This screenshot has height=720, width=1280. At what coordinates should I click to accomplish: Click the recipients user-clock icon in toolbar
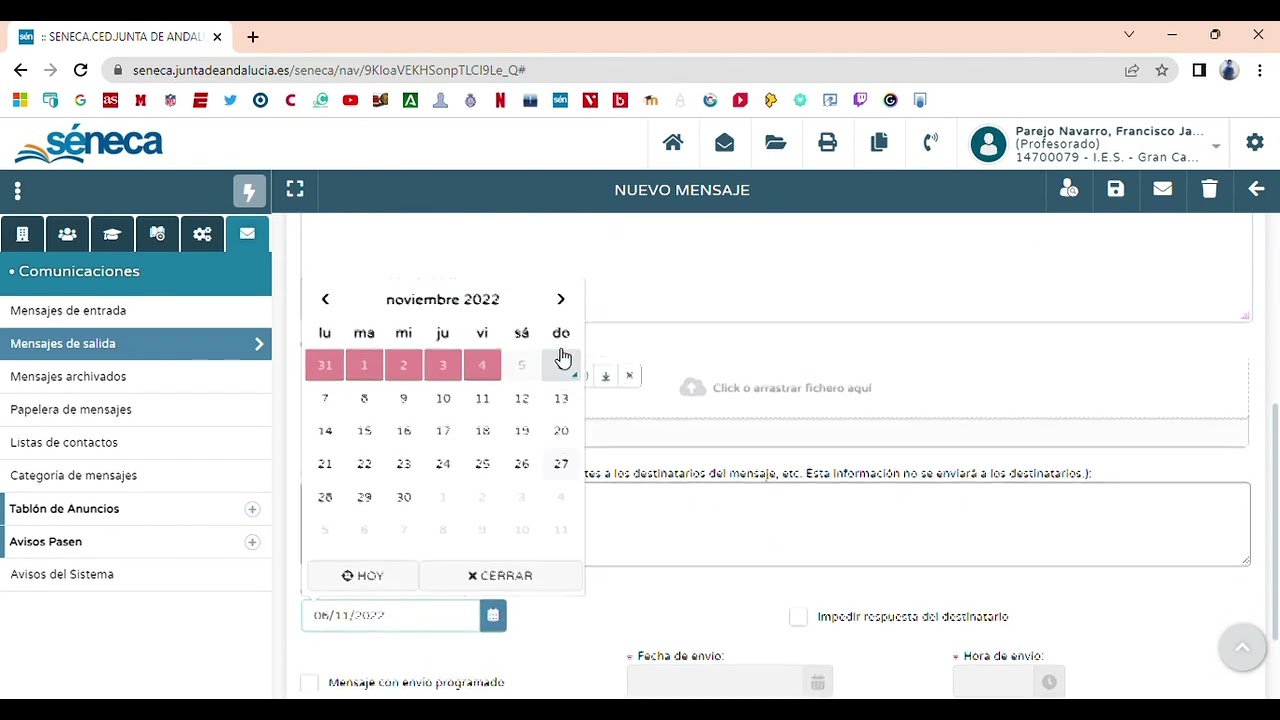point(1069,189)
